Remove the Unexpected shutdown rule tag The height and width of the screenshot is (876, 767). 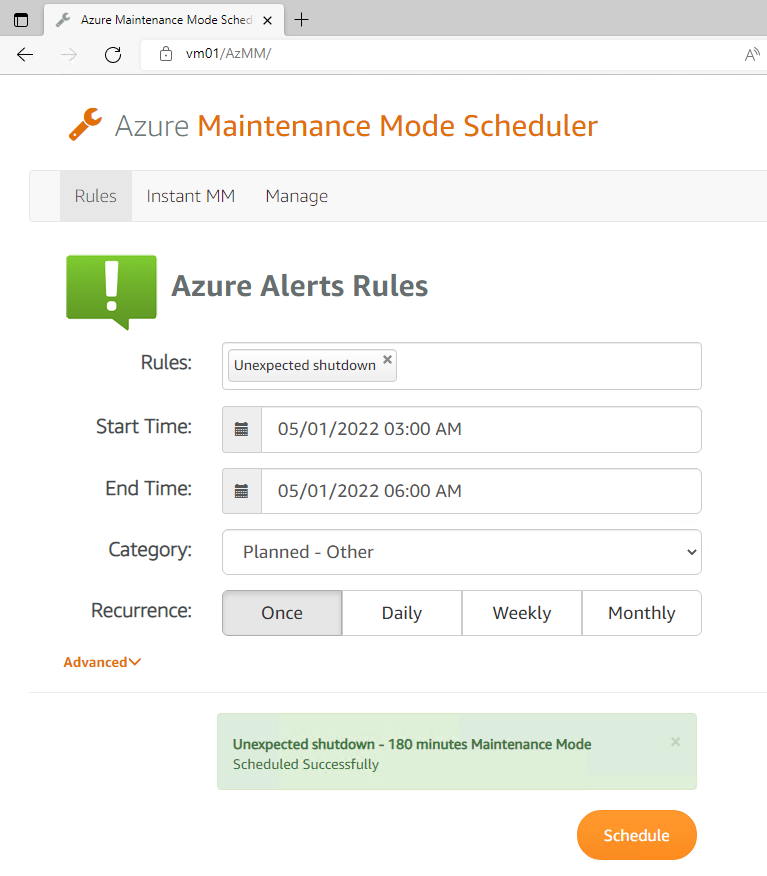pyautogui.click(x=387, y=360)
